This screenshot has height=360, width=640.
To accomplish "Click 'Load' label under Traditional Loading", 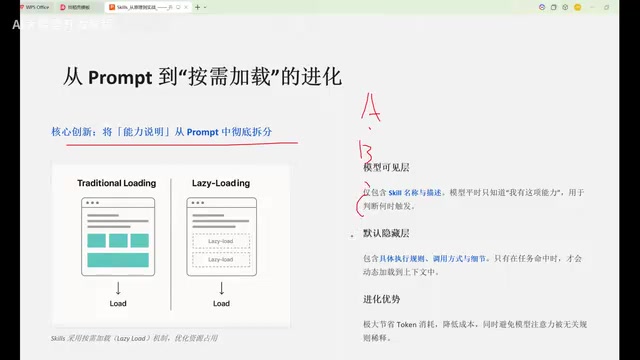I will (118, 304).
